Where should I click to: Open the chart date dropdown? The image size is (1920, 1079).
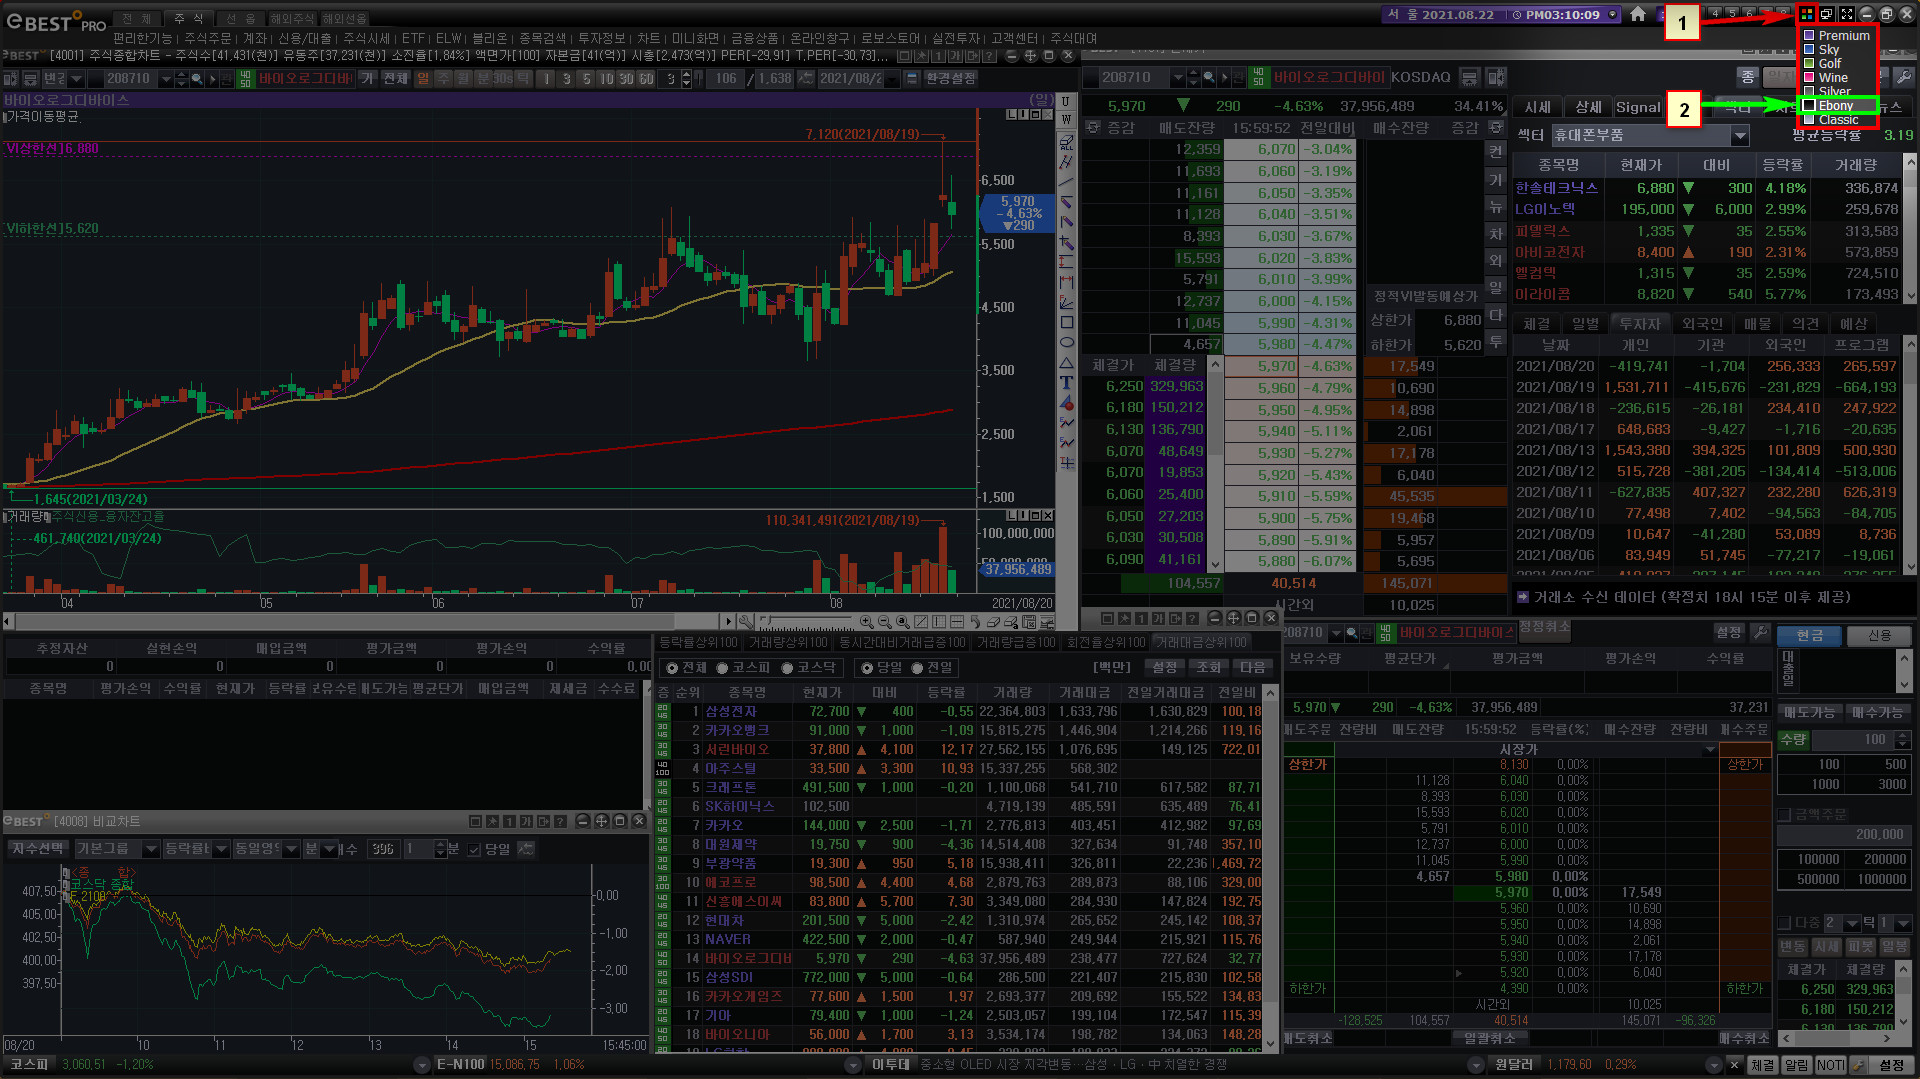[892, 78]
